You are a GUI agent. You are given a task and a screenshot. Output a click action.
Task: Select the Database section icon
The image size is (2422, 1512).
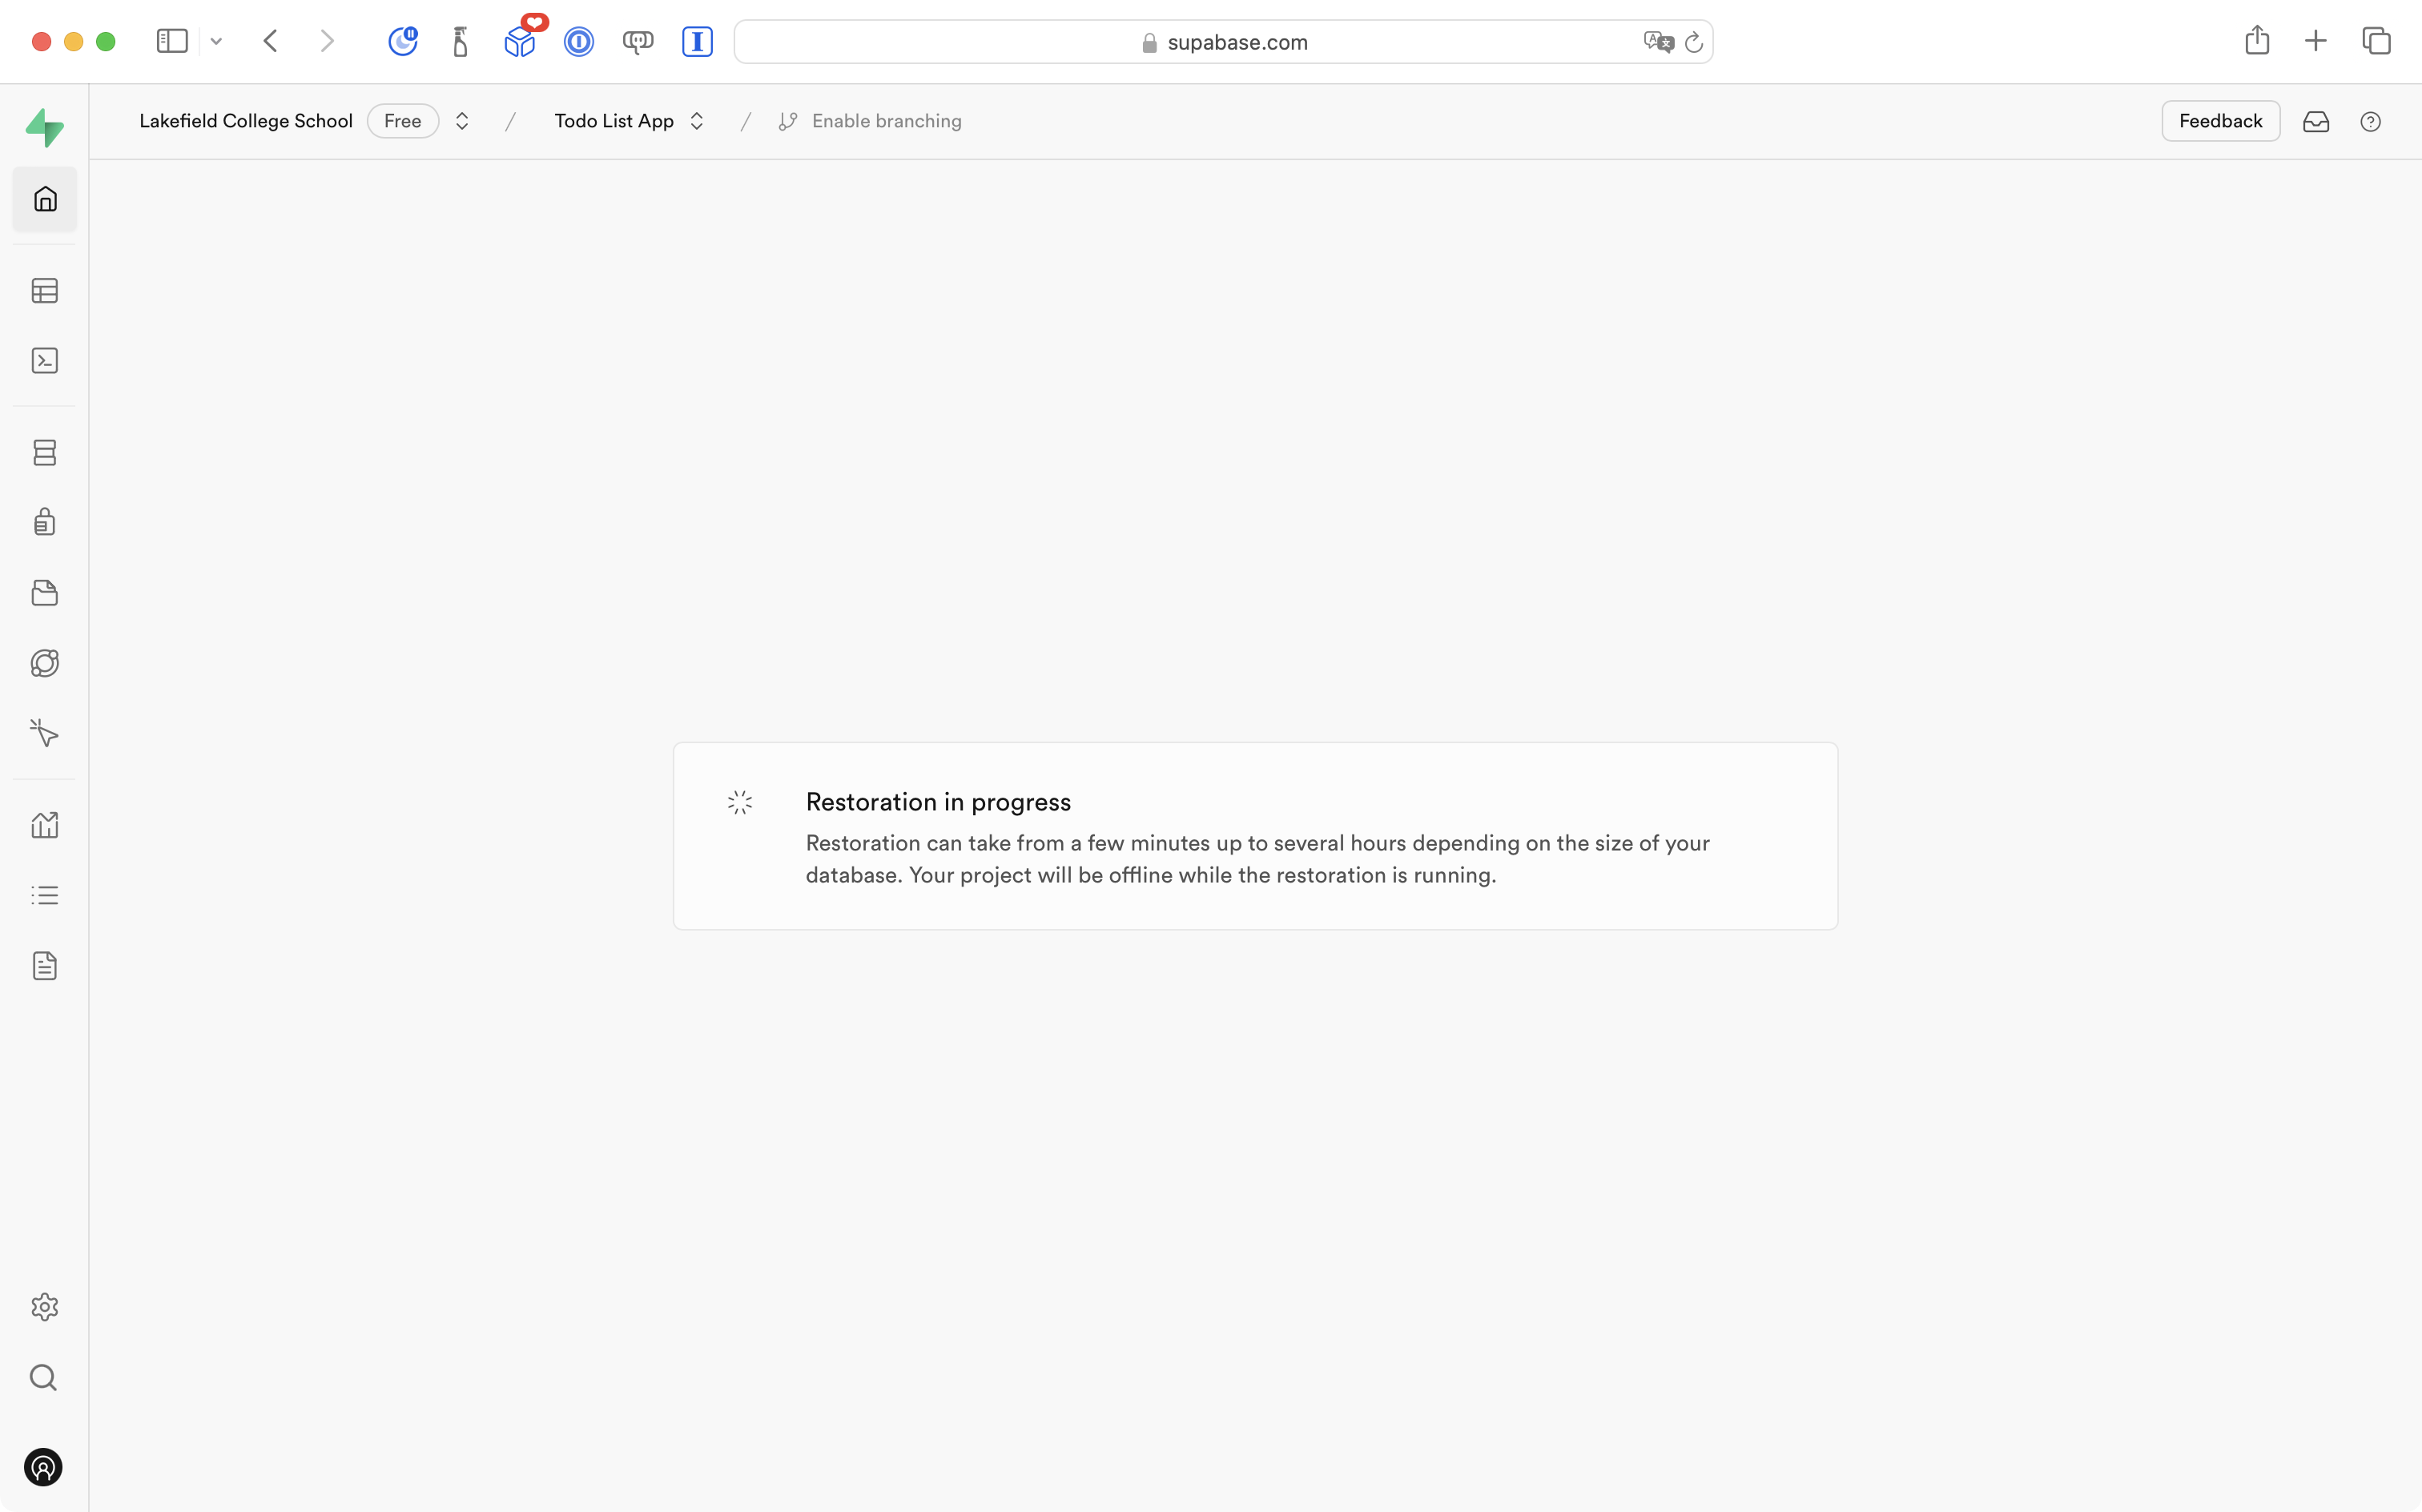[x=44, y=452]
